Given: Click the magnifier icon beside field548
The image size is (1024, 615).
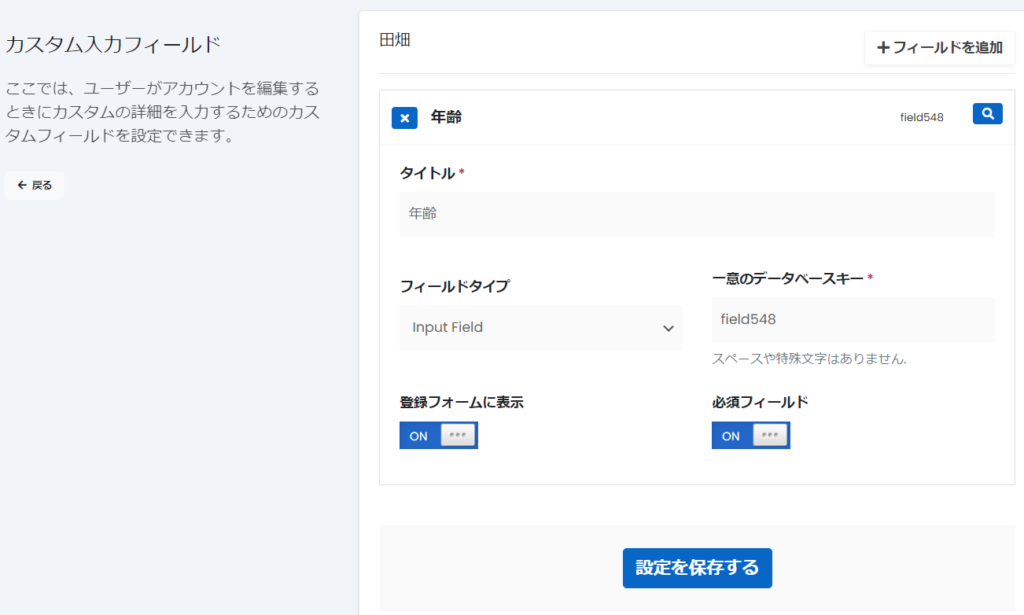Looking at the screenshot, I should [x=987, y=114].
